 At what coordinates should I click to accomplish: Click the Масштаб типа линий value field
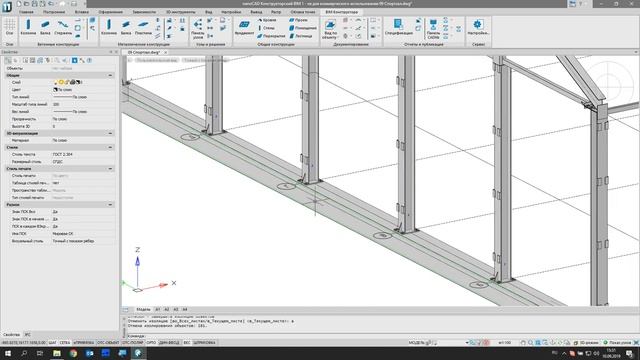point(83,104)
